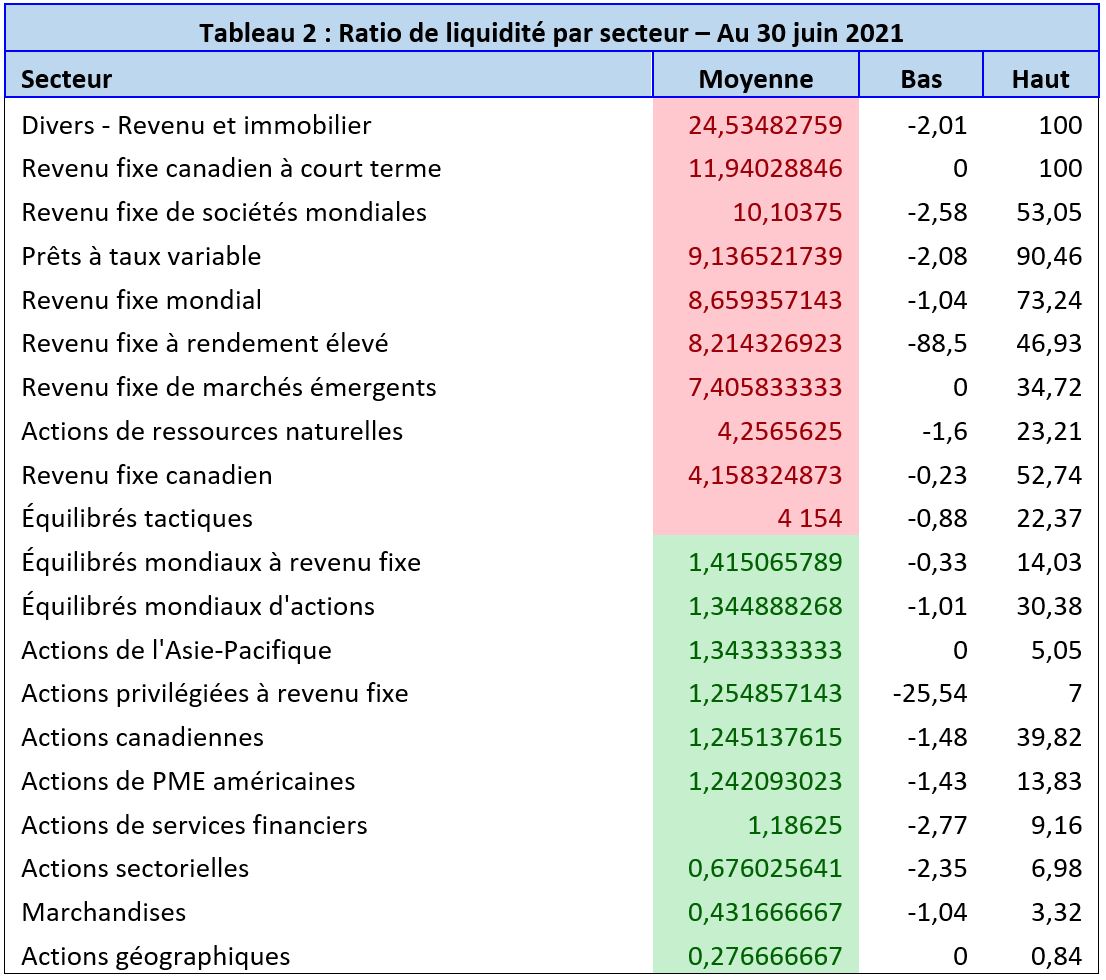Click 'Revenu fixe canadien à court terme'

[x=231, y=169]
